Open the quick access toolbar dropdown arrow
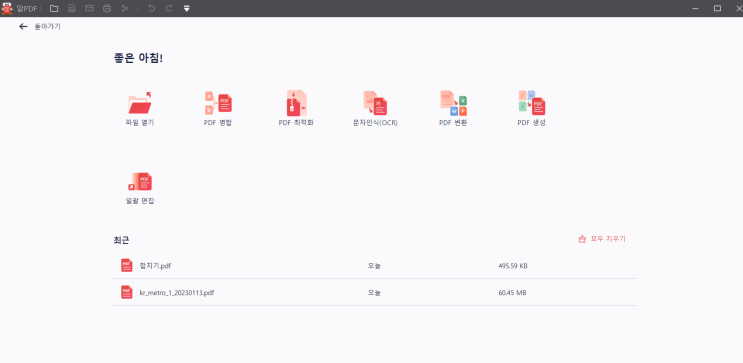 (187, 9)
